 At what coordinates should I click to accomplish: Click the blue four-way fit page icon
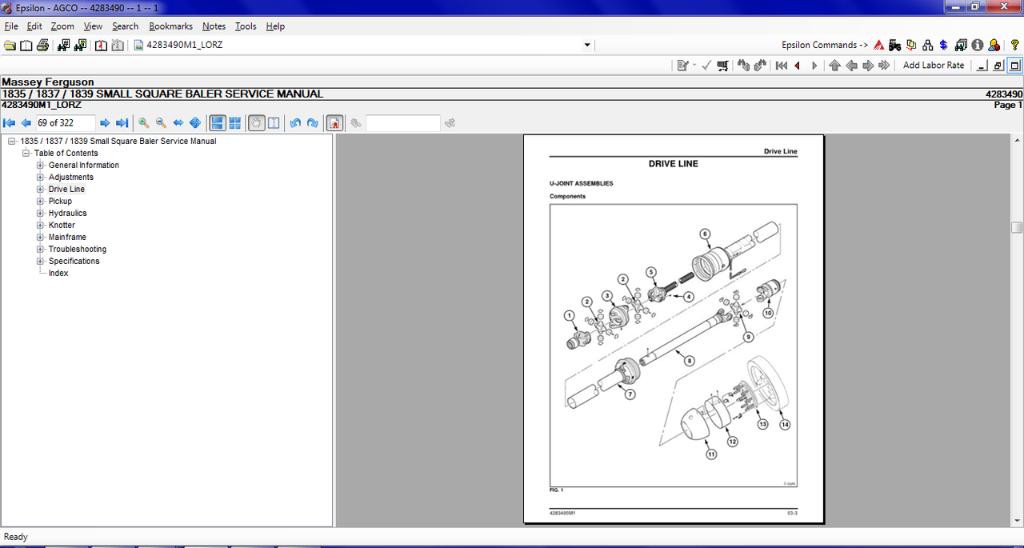coord(195,123)
